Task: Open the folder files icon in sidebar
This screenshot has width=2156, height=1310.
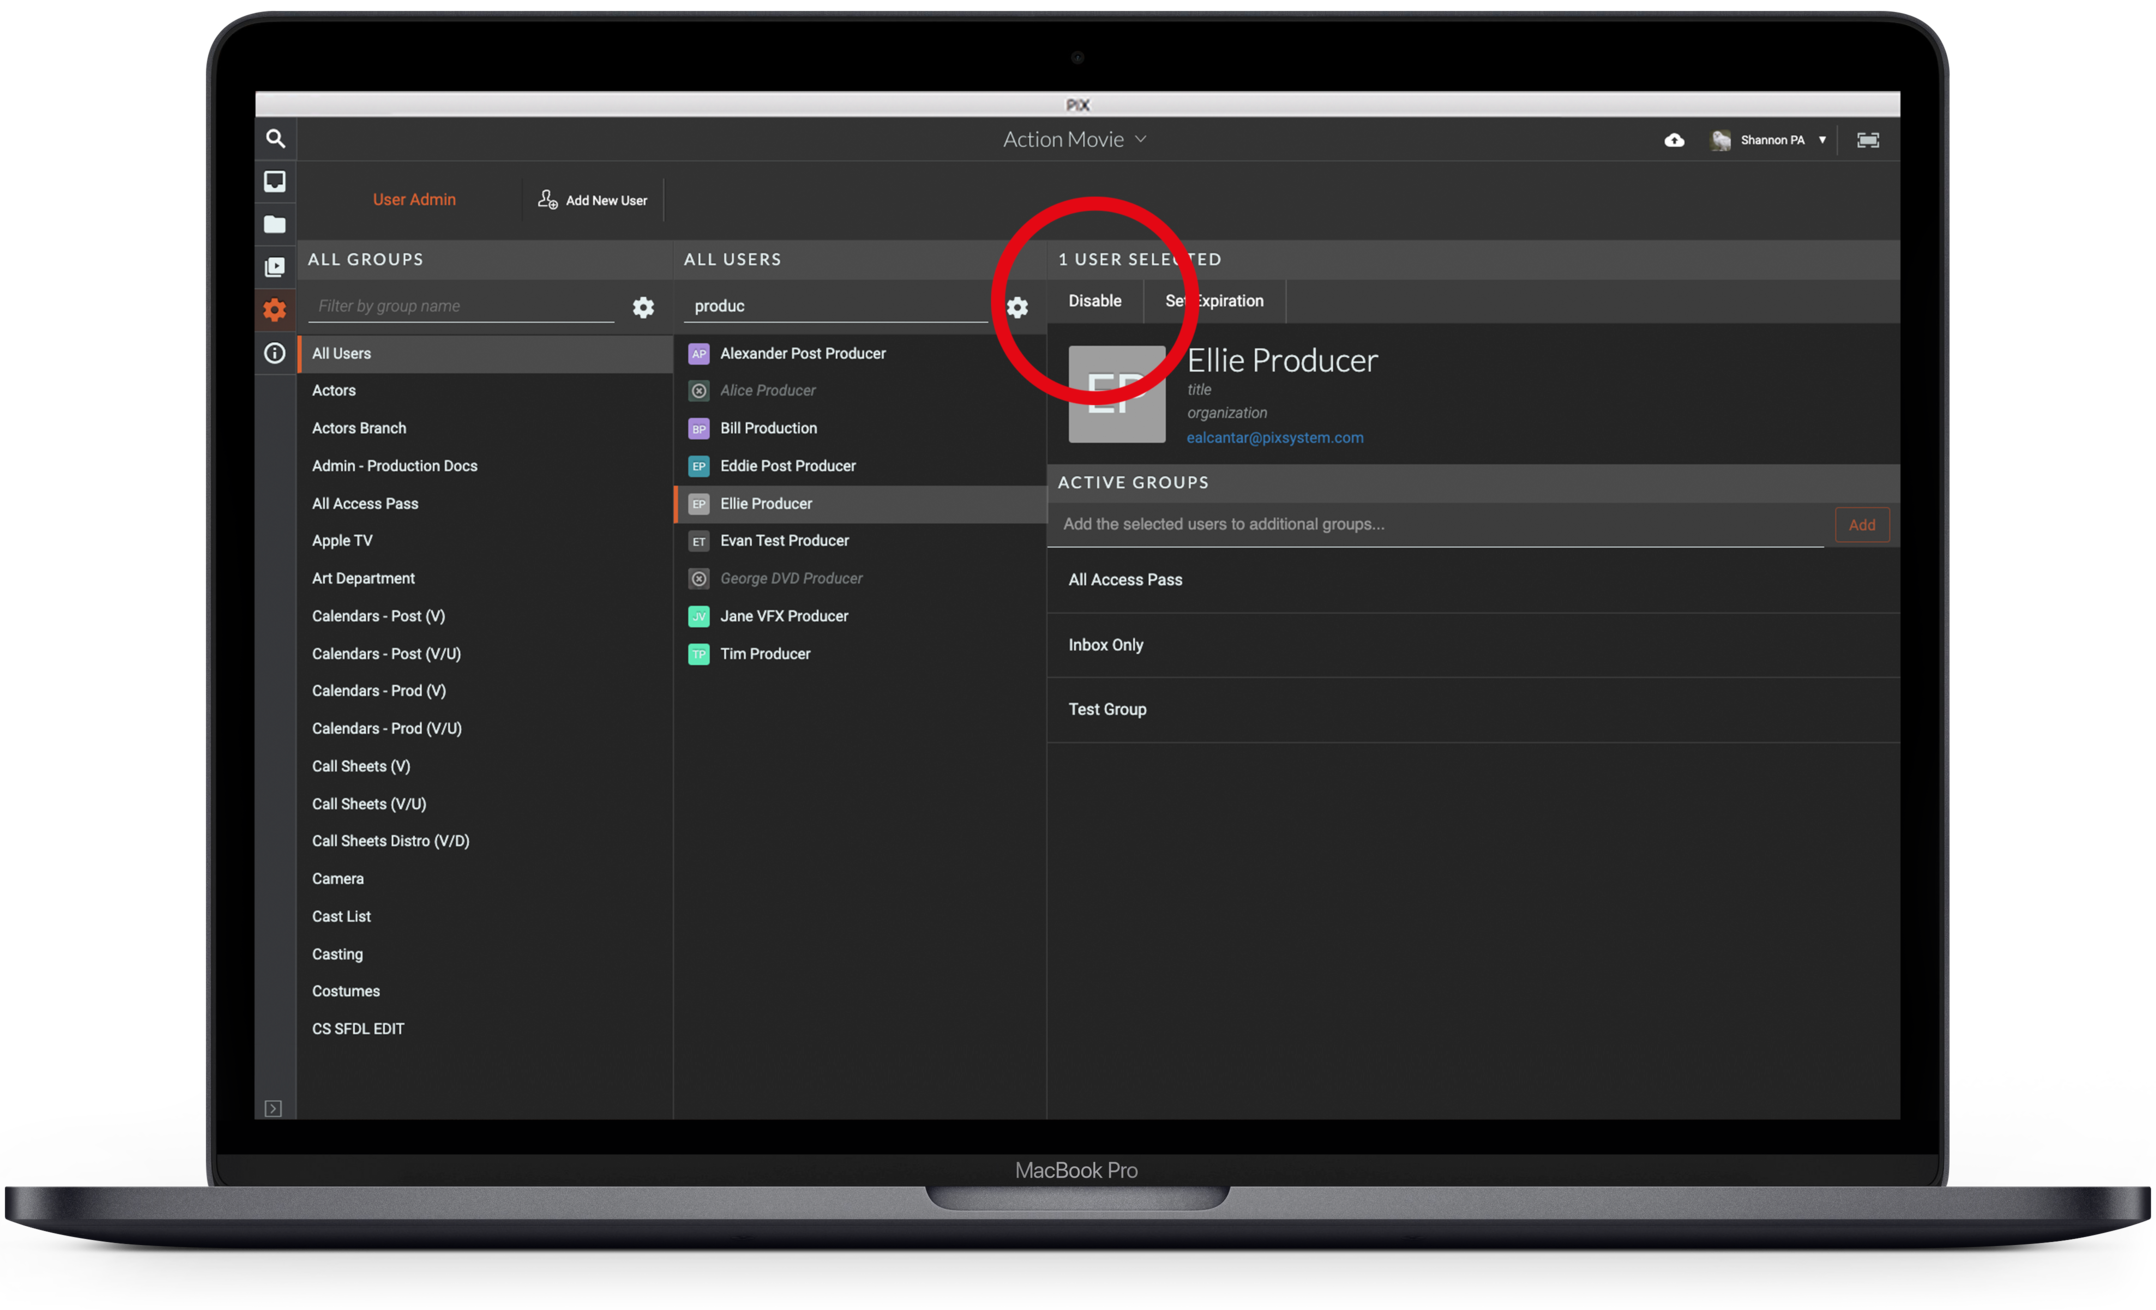Action: pyautogui.click(x=275, y=224)
